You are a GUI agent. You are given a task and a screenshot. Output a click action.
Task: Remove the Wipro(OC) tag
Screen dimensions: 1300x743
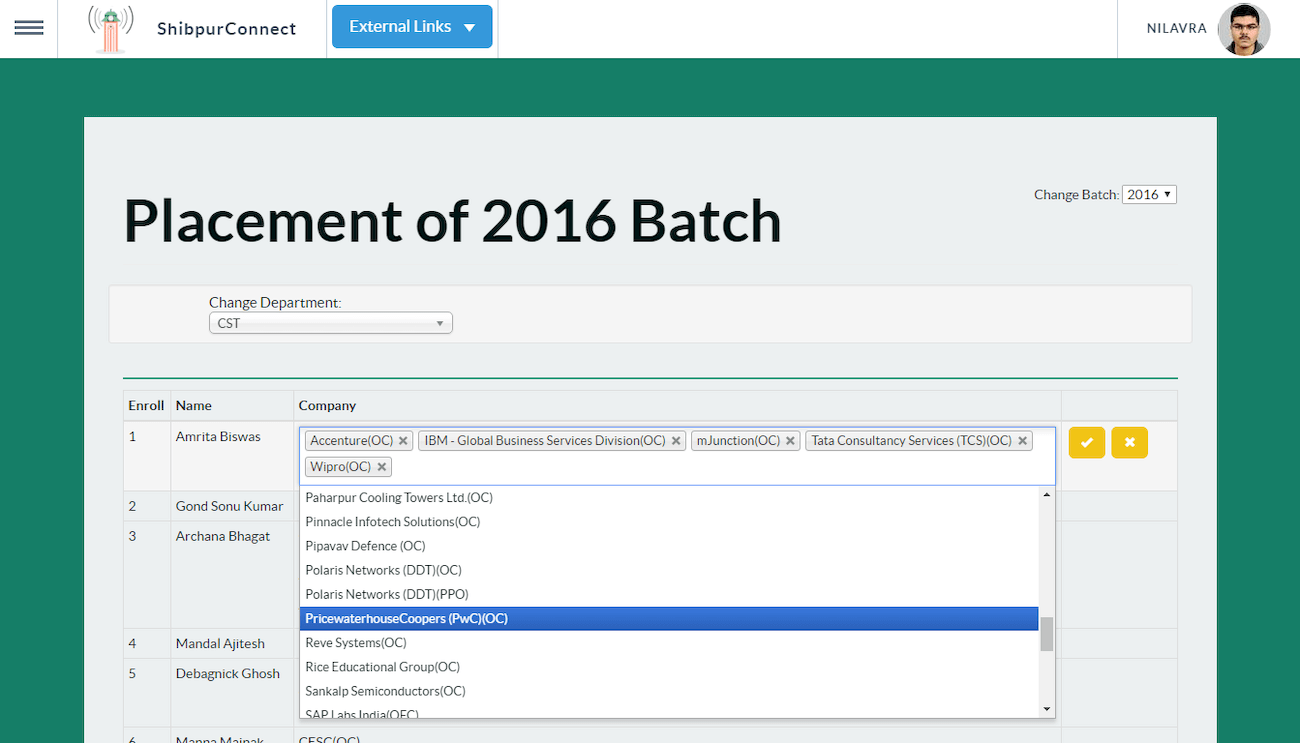(x=381, y=467)
